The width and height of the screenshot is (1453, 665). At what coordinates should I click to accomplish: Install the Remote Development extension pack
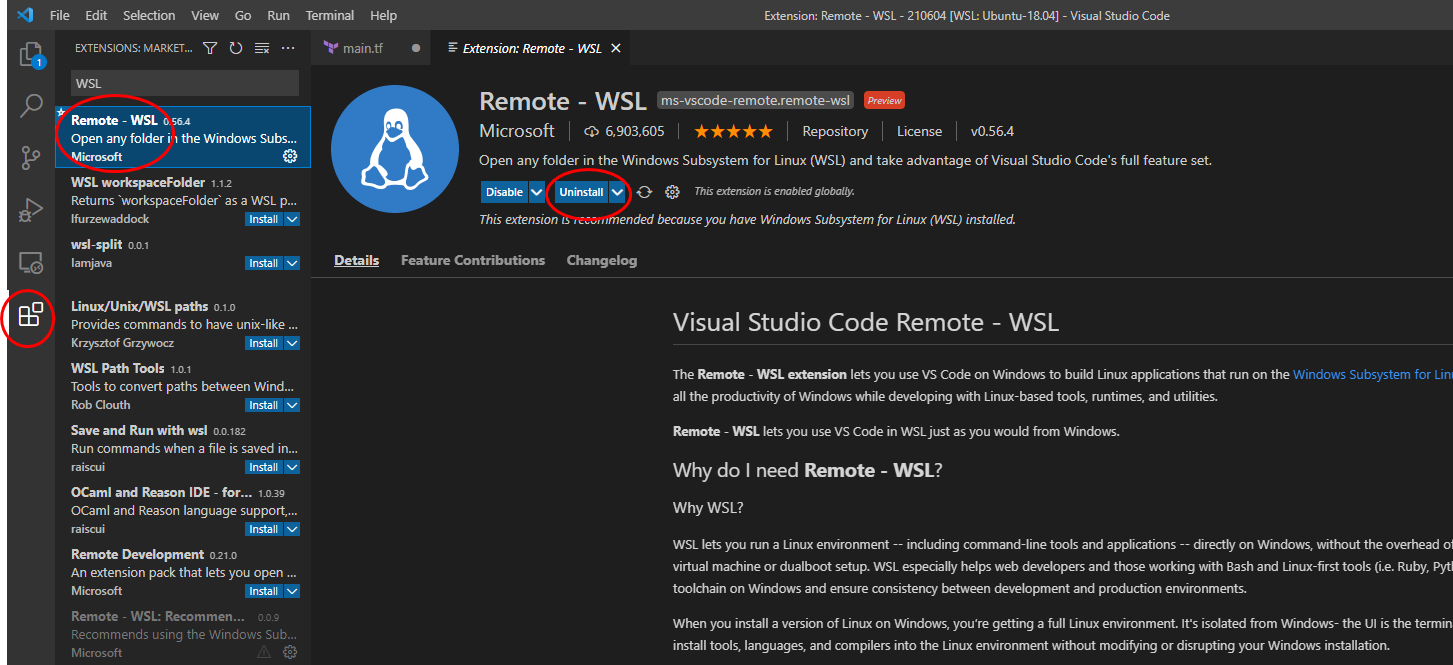pyautogui.click(x=264, y=591)
